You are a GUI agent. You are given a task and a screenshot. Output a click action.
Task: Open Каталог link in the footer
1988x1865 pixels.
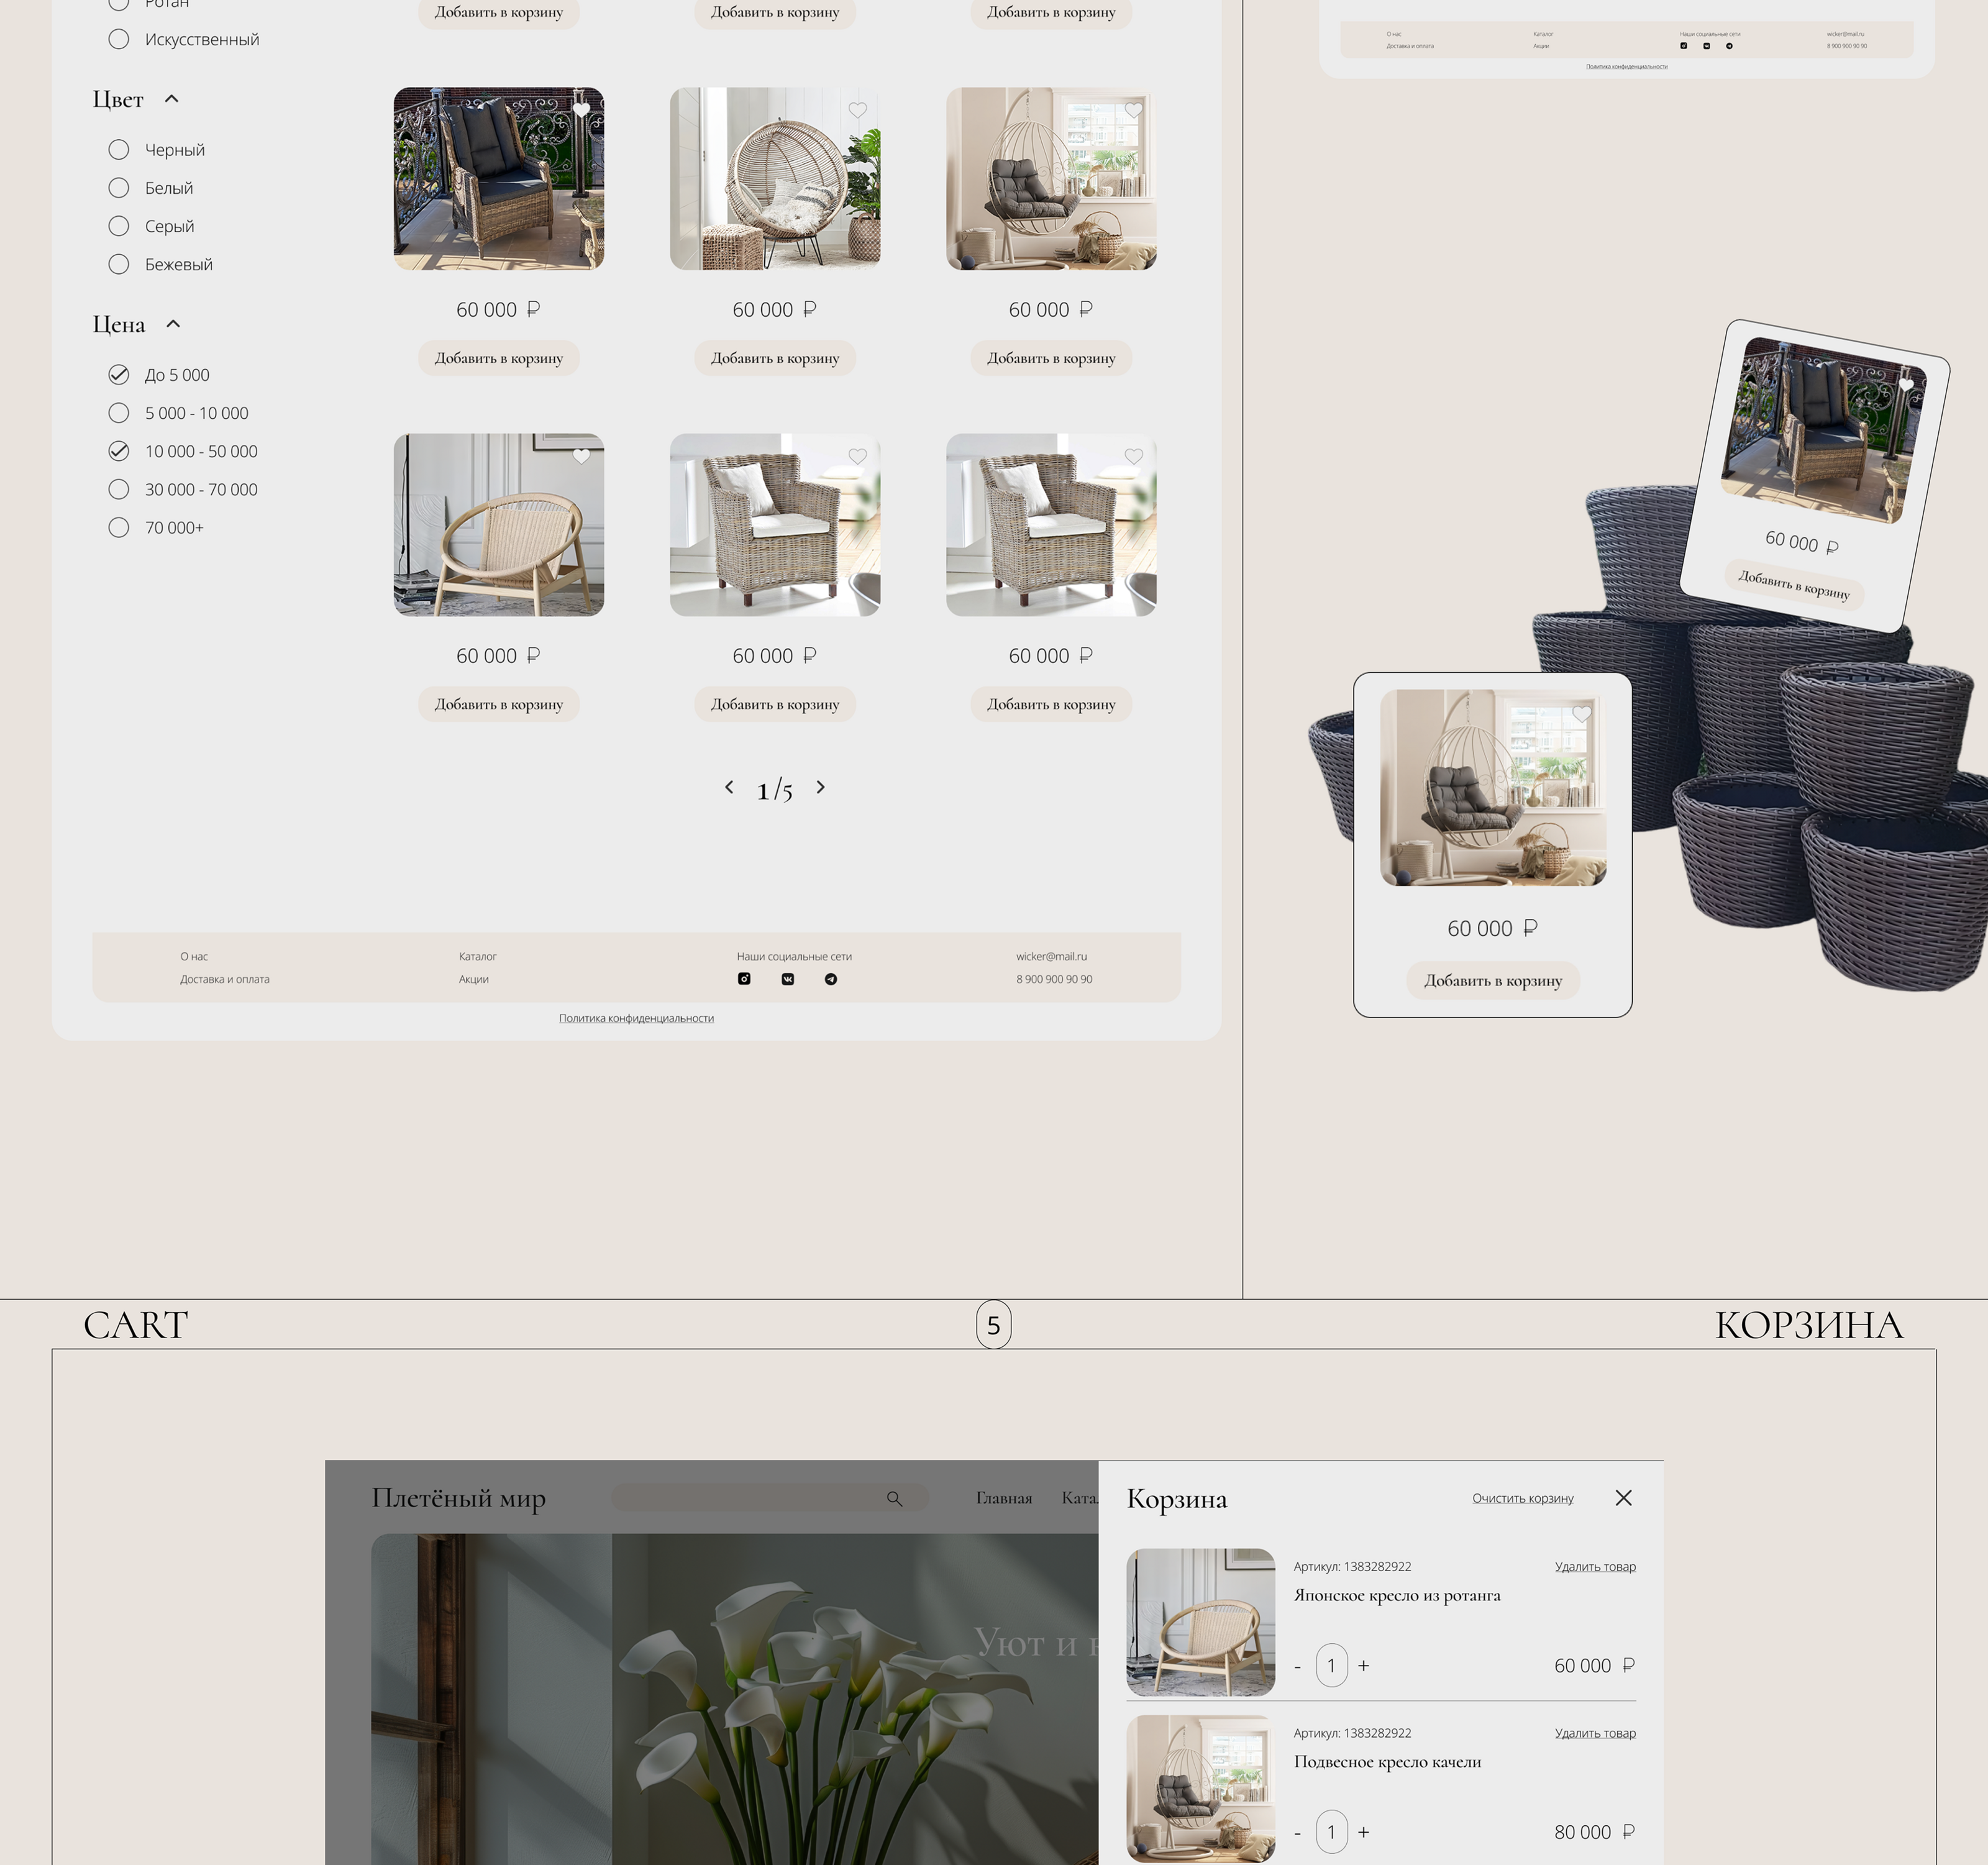pyautogui.click(x=477, y=956)
